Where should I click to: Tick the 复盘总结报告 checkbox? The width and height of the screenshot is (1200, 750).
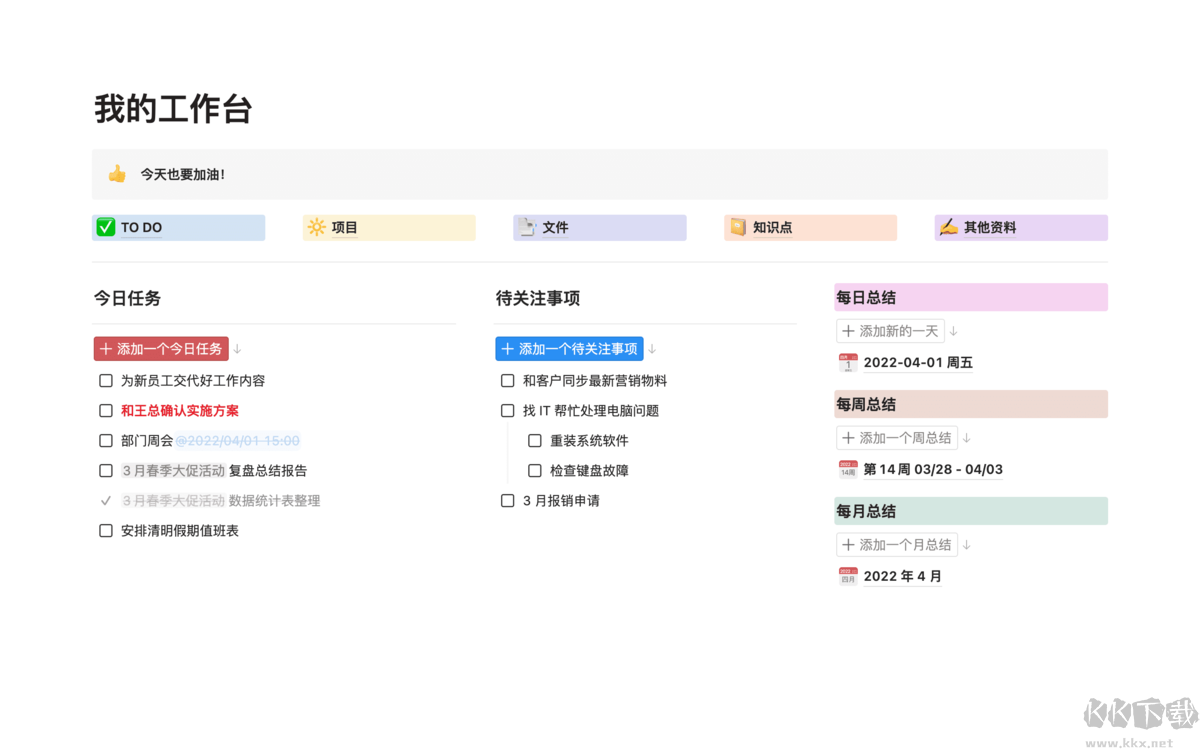pos(106,471)
